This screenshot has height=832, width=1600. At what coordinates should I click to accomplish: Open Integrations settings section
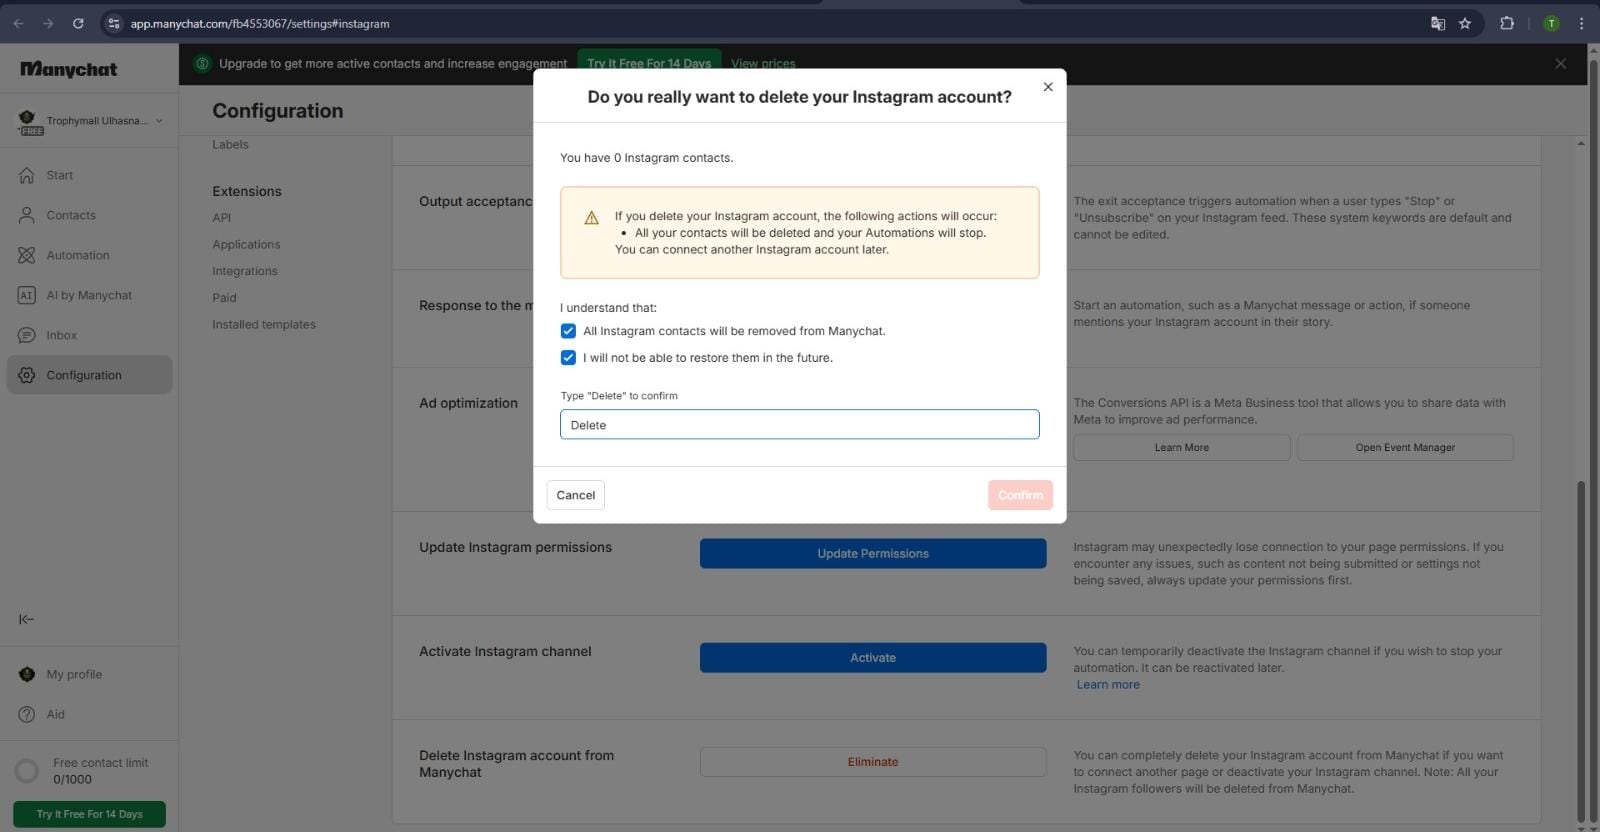tap(245, 271)
